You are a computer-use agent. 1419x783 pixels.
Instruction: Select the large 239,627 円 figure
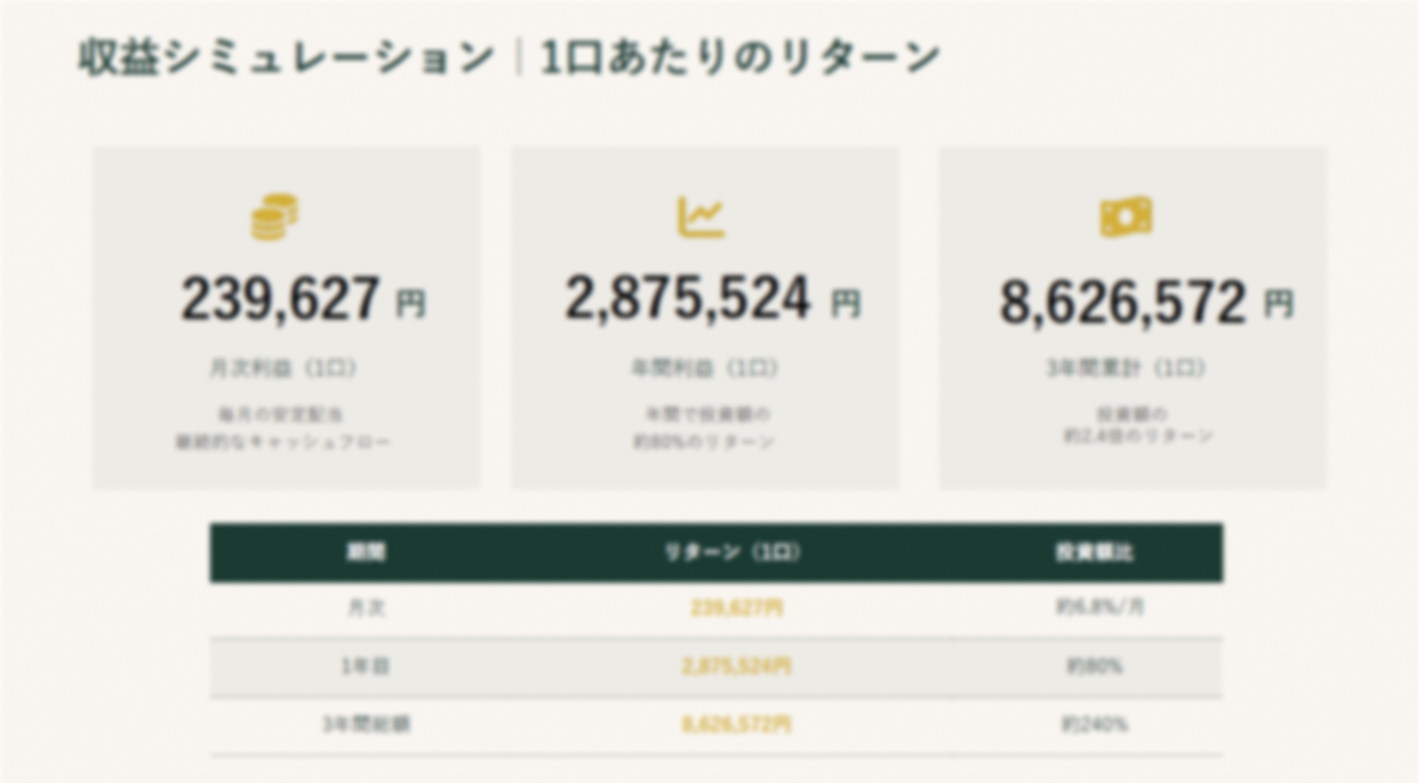[303, 299]
